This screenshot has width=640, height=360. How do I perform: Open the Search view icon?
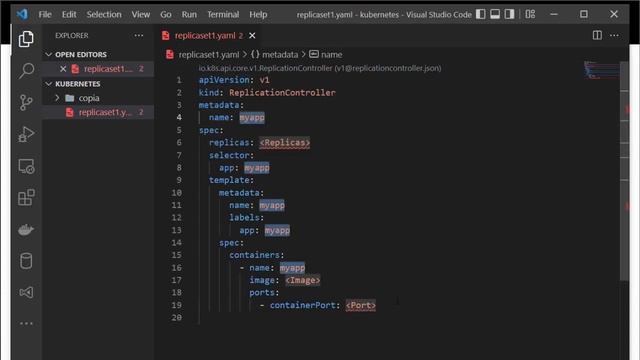coord(26,71)
